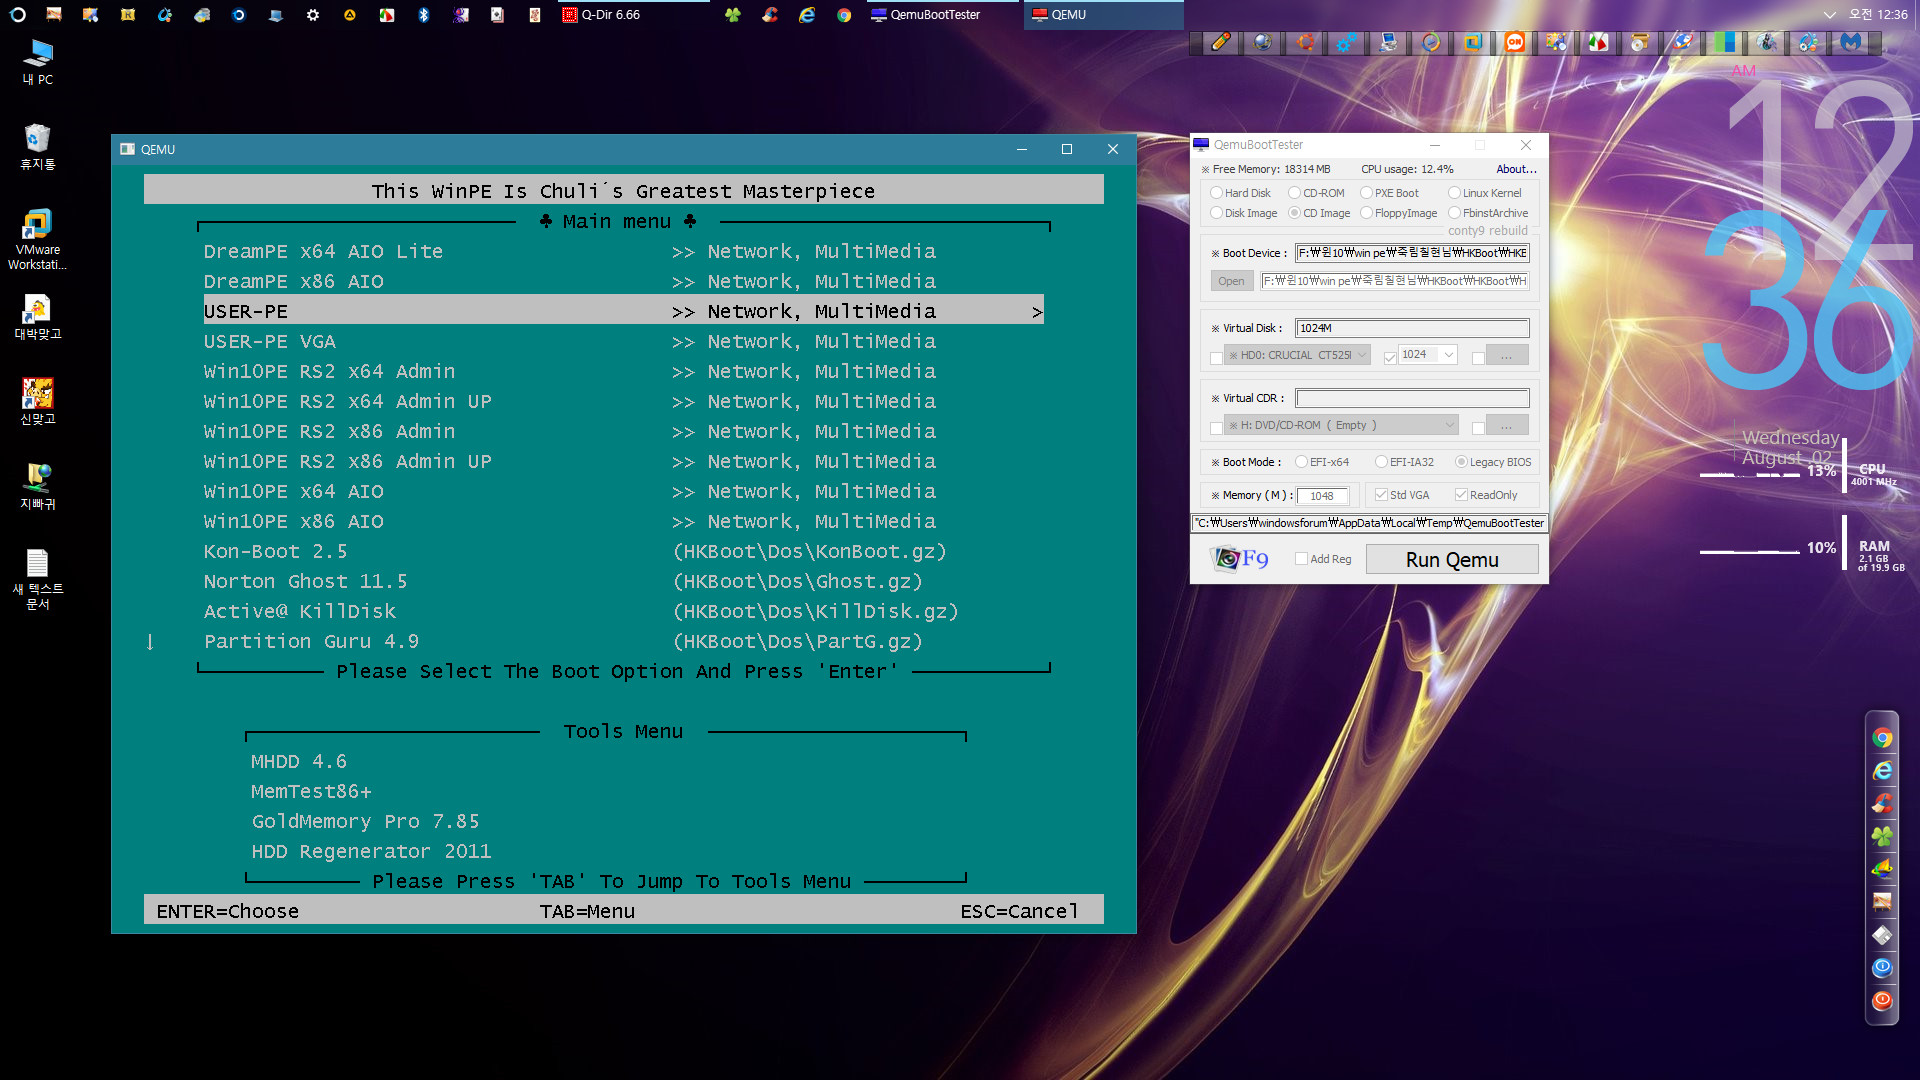This screenshot has width=1920, height=1080.
Task: Click the virtual disk browse '...' button
Action: pos(1507,355)
